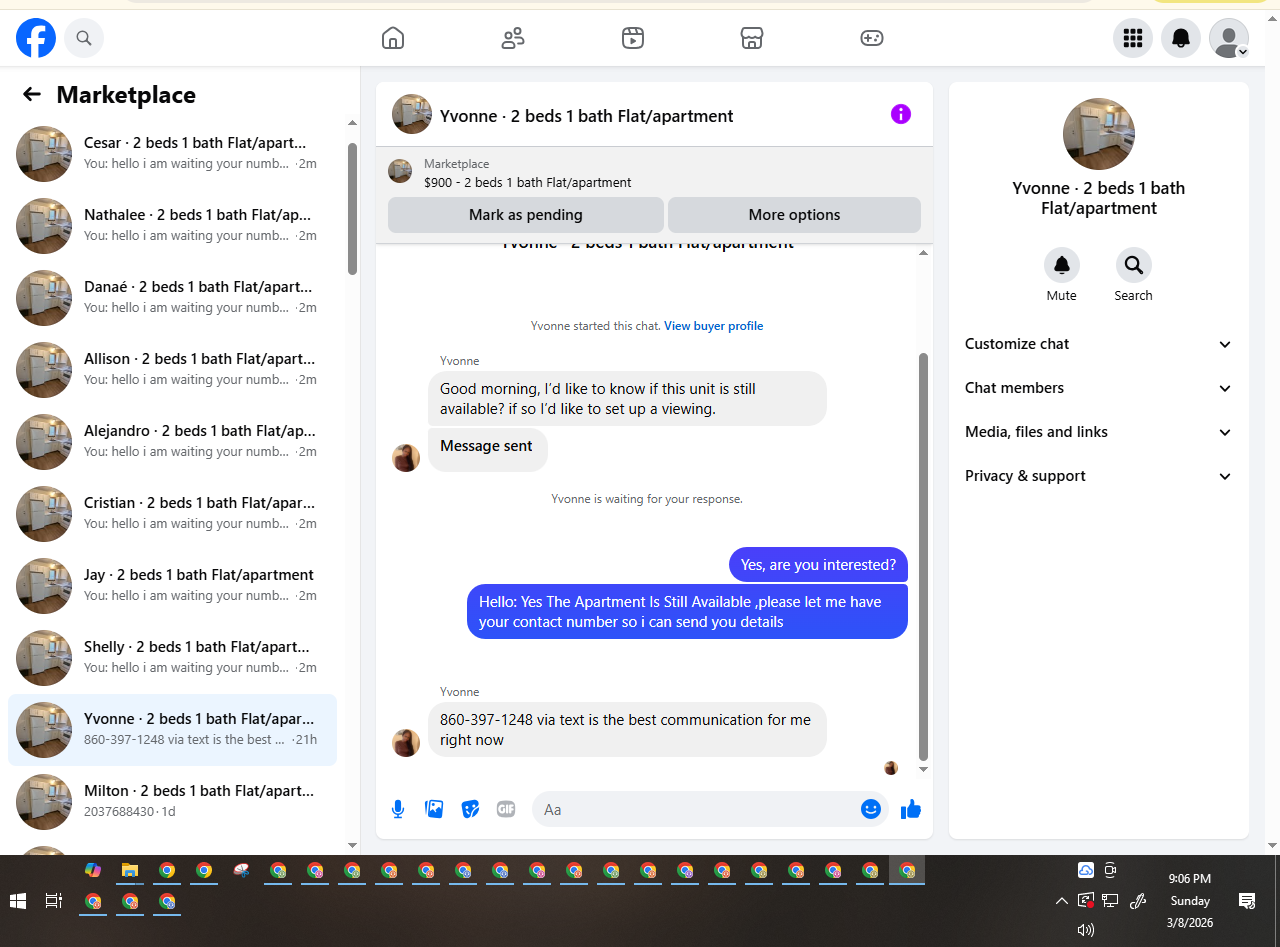Record a voice clip with the microphone icon
The width and height of the screenshot is (1280, 947).
click(398, 809)
